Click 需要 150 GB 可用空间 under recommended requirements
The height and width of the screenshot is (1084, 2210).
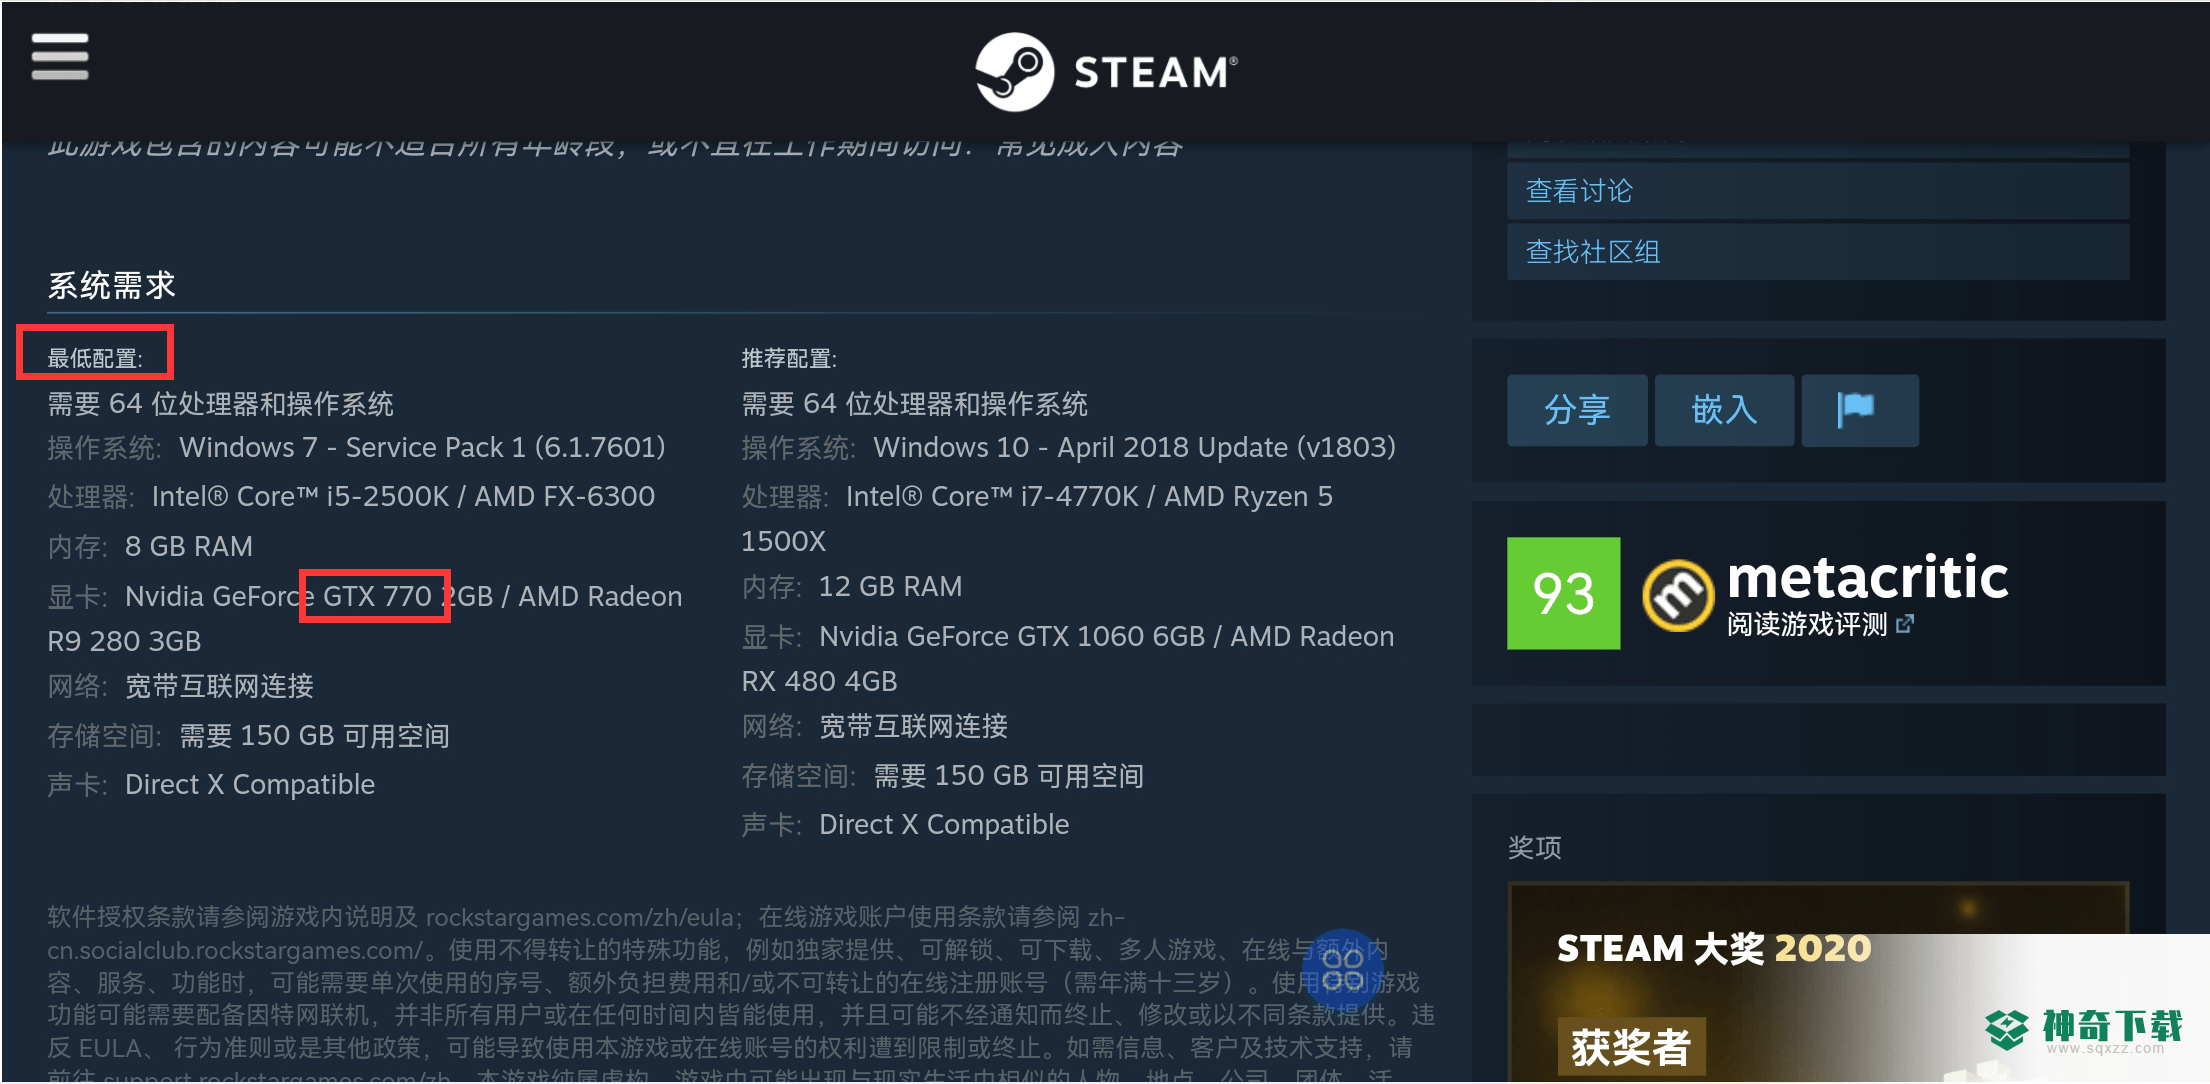click(1008, 776)
